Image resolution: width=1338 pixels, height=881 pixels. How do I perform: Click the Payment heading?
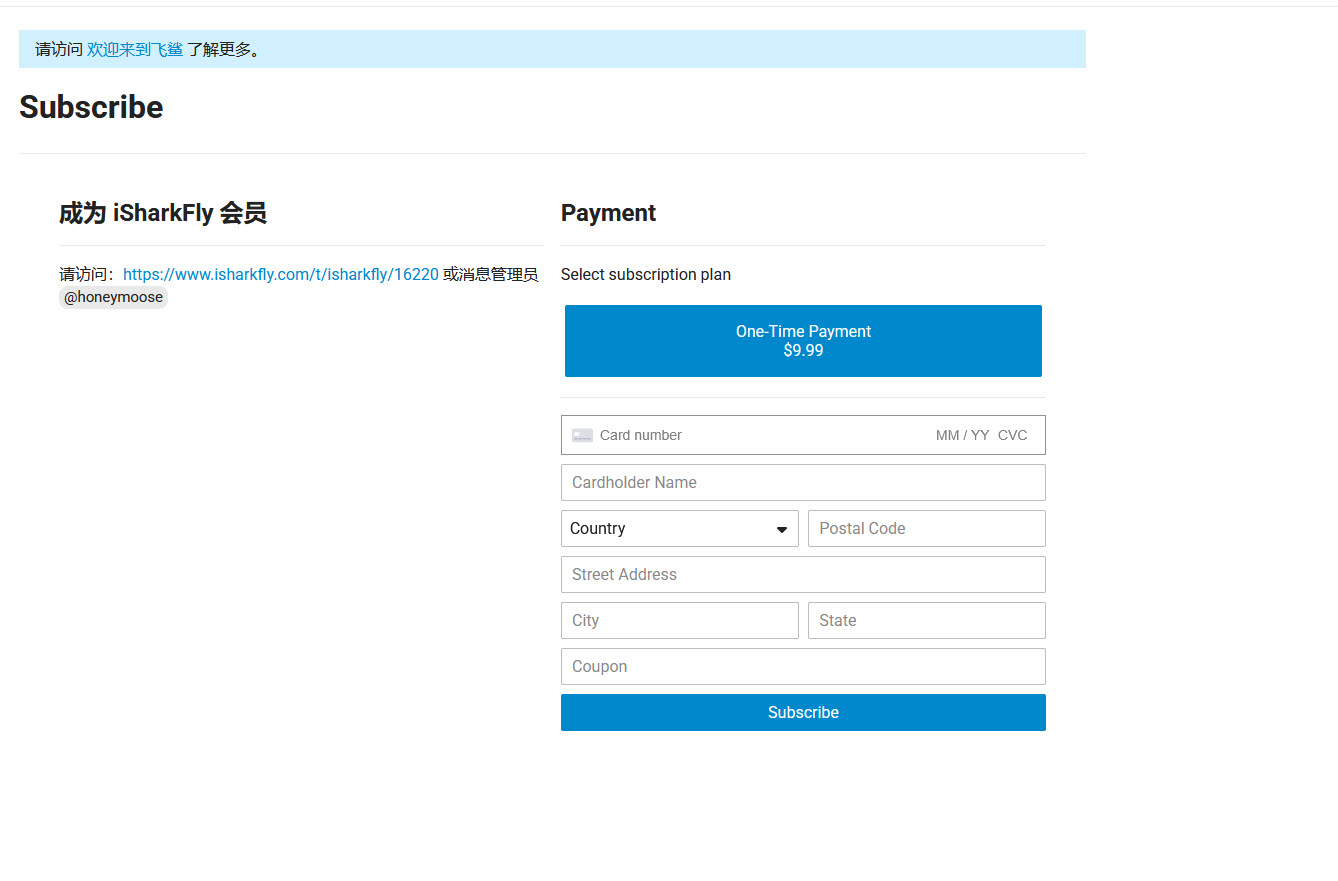(608, 213)
